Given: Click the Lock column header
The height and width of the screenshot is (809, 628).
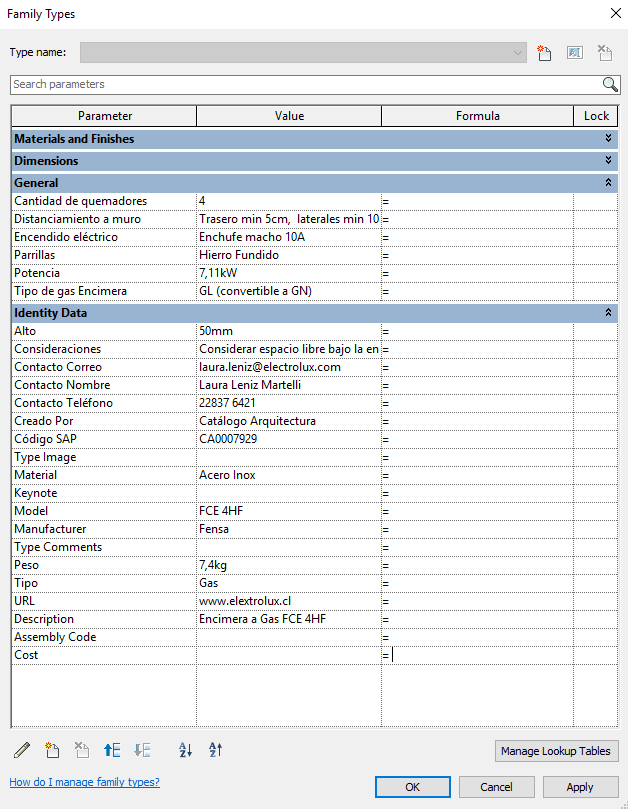Looking at the screenshot, I should tap(596, 116).
